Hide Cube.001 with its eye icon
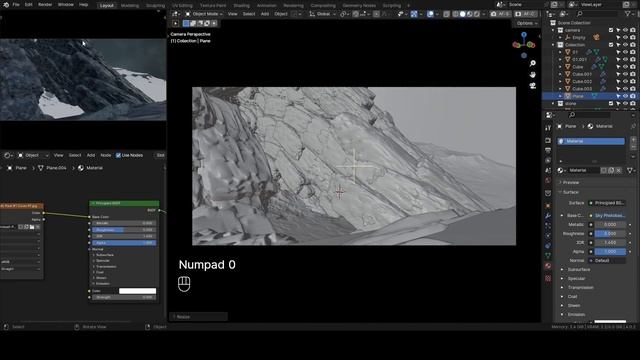 coord(625,74)
